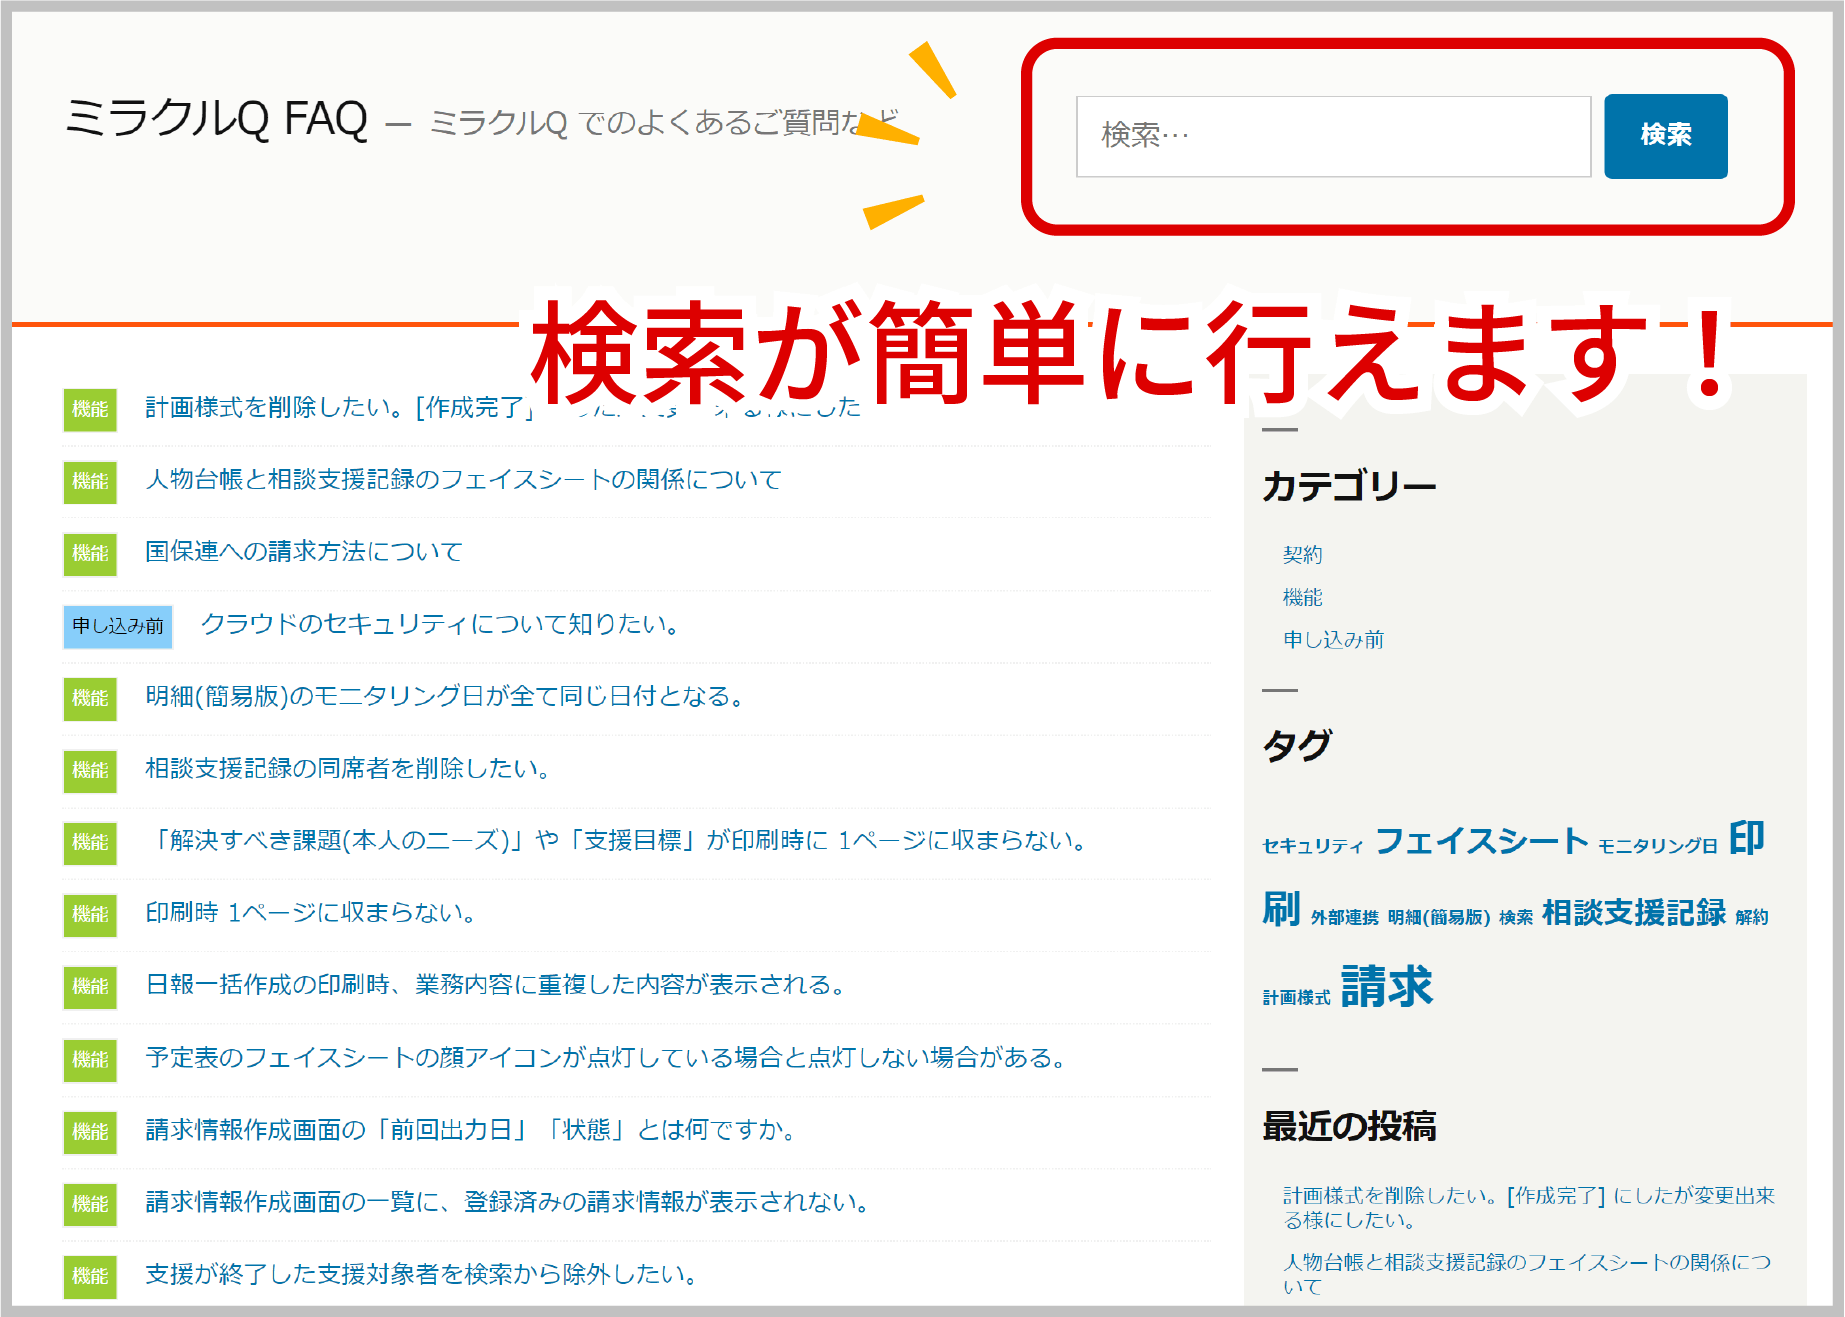Click the モニタリング日 tag
This screenshot has height=1317, width=1845.
click(1657, 846)
